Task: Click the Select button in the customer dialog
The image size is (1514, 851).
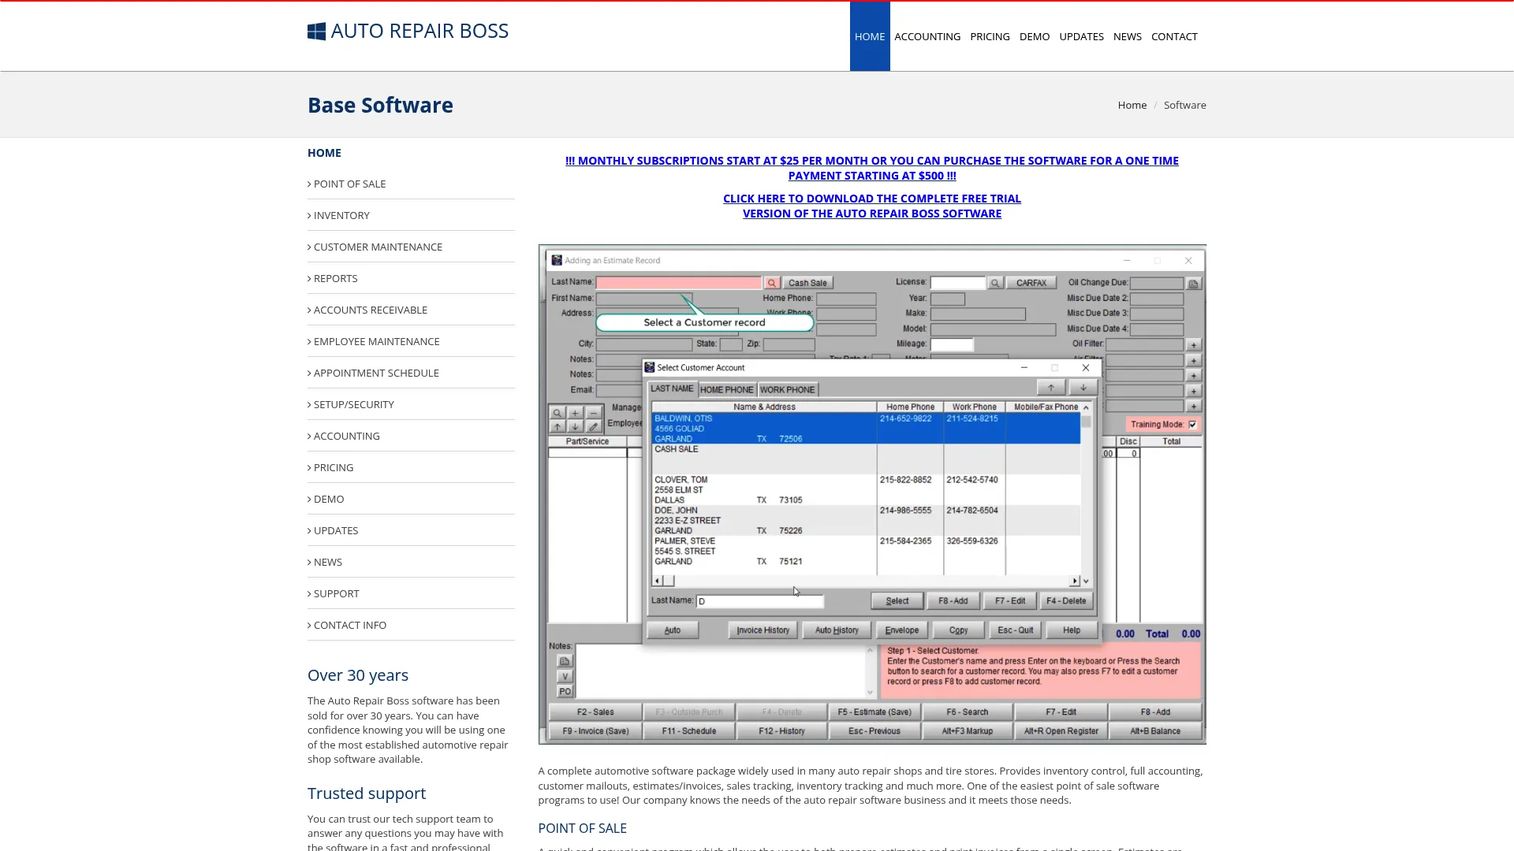Action: 897,601
